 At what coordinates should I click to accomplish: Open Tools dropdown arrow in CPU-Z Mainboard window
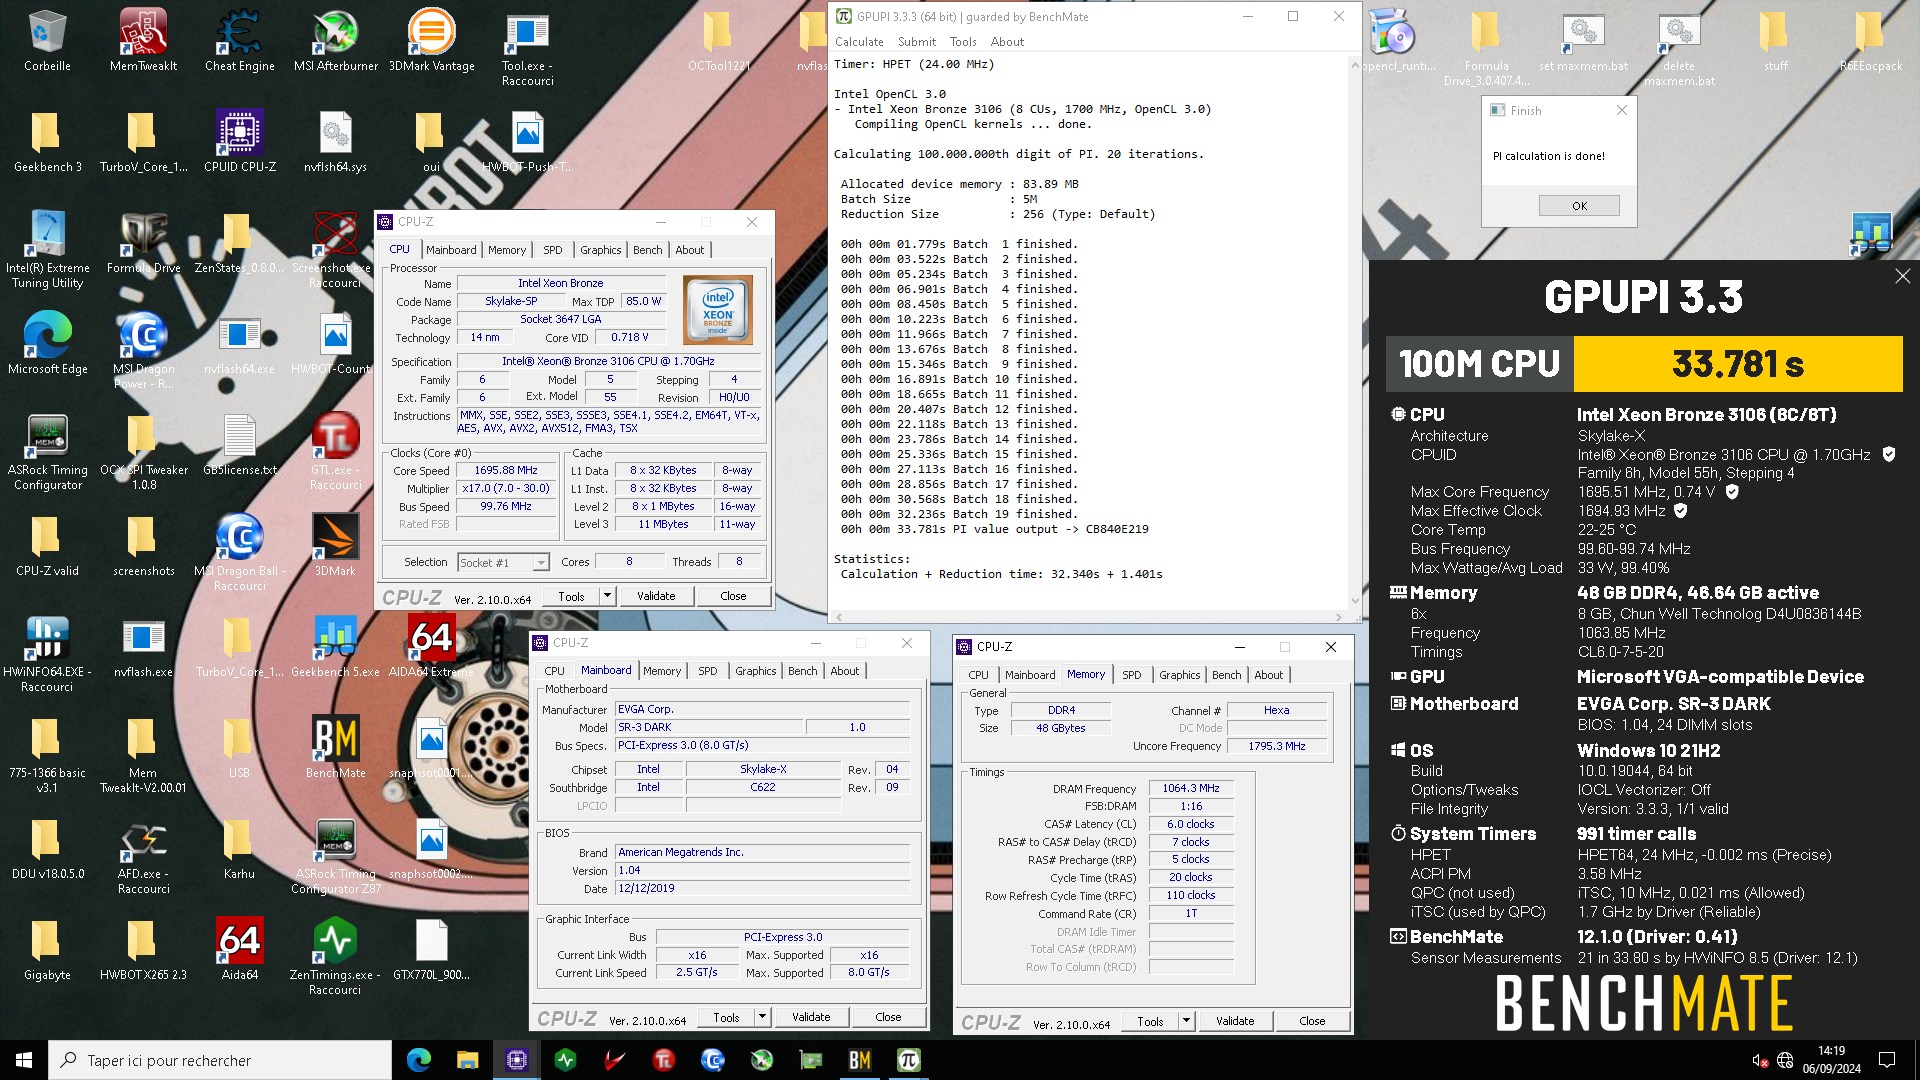tap(761, 1017)
